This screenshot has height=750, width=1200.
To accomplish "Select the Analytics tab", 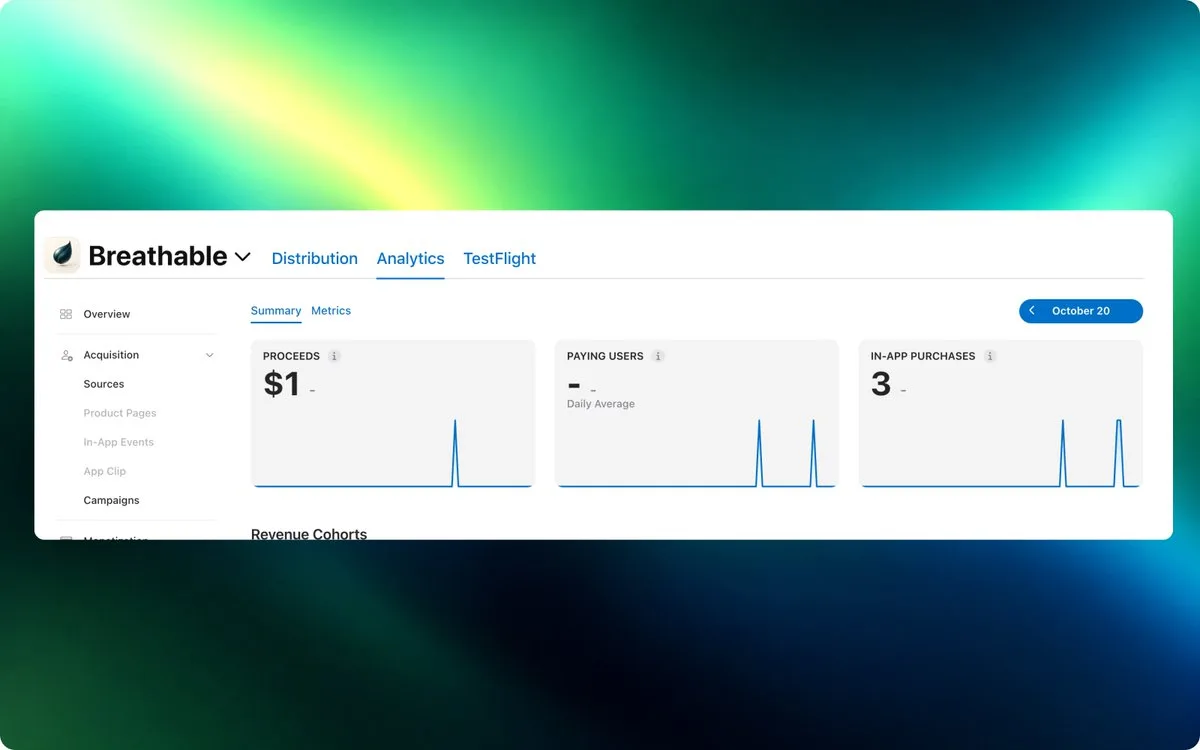I will coord(410,258).
